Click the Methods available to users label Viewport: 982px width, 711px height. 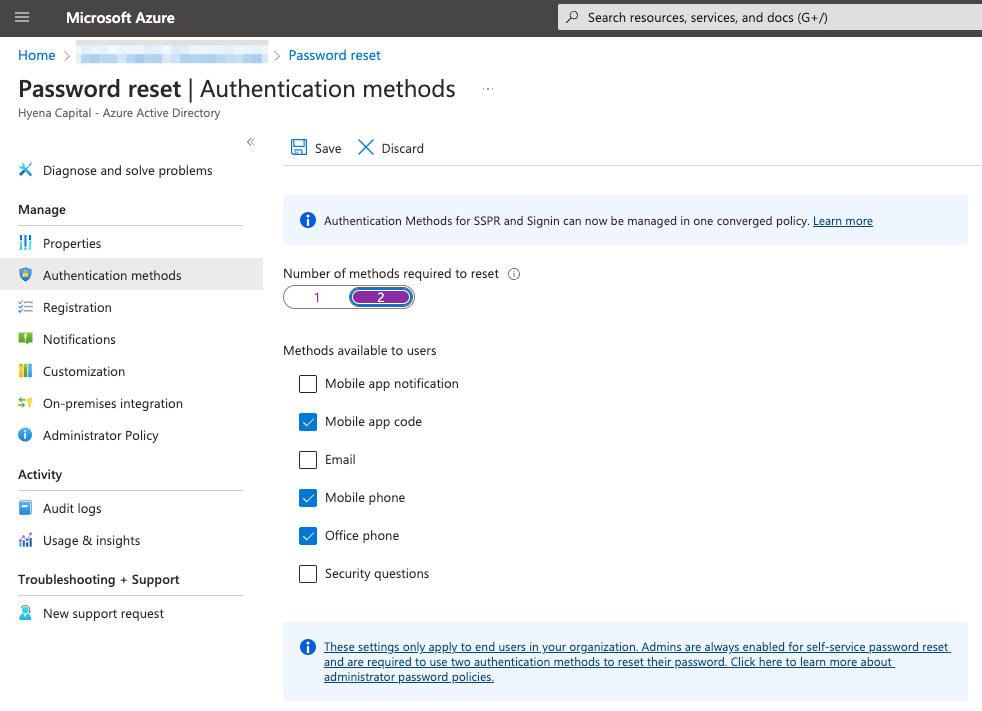(359, 350)
